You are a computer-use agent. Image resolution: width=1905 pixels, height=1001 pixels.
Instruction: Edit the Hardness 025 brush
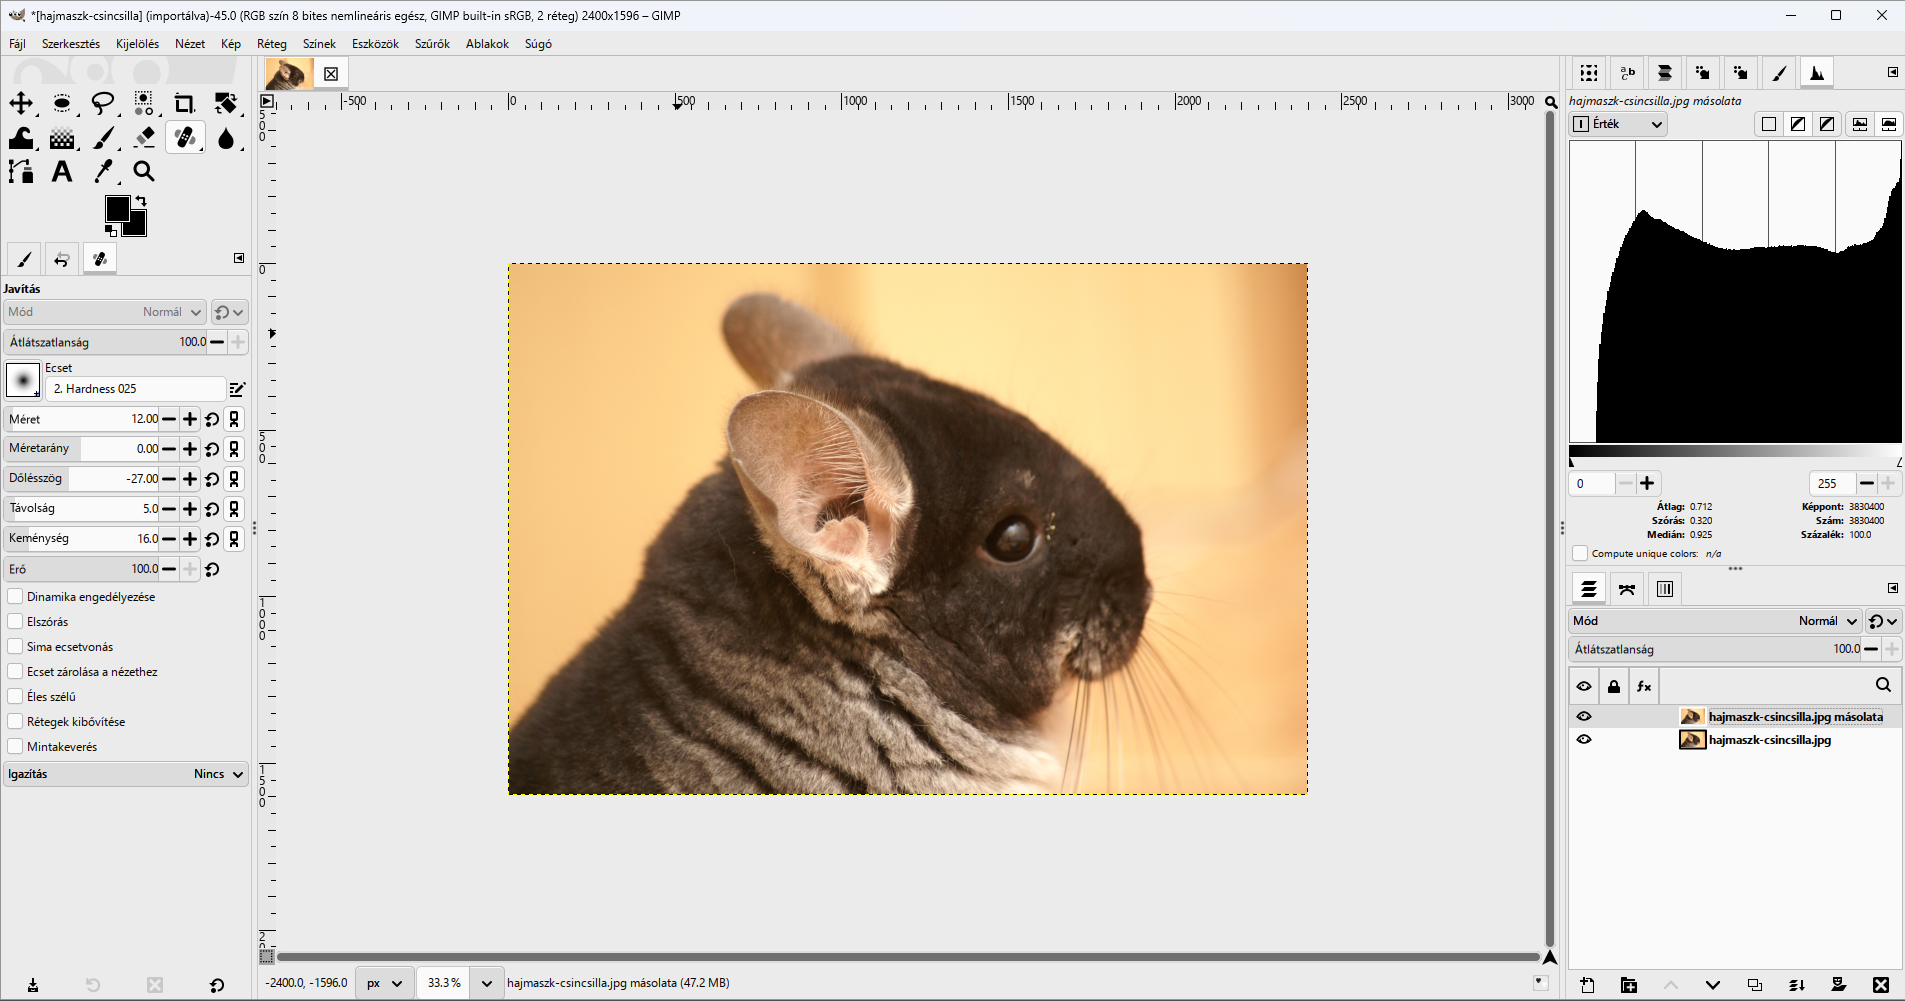click(x=237, y=389)
